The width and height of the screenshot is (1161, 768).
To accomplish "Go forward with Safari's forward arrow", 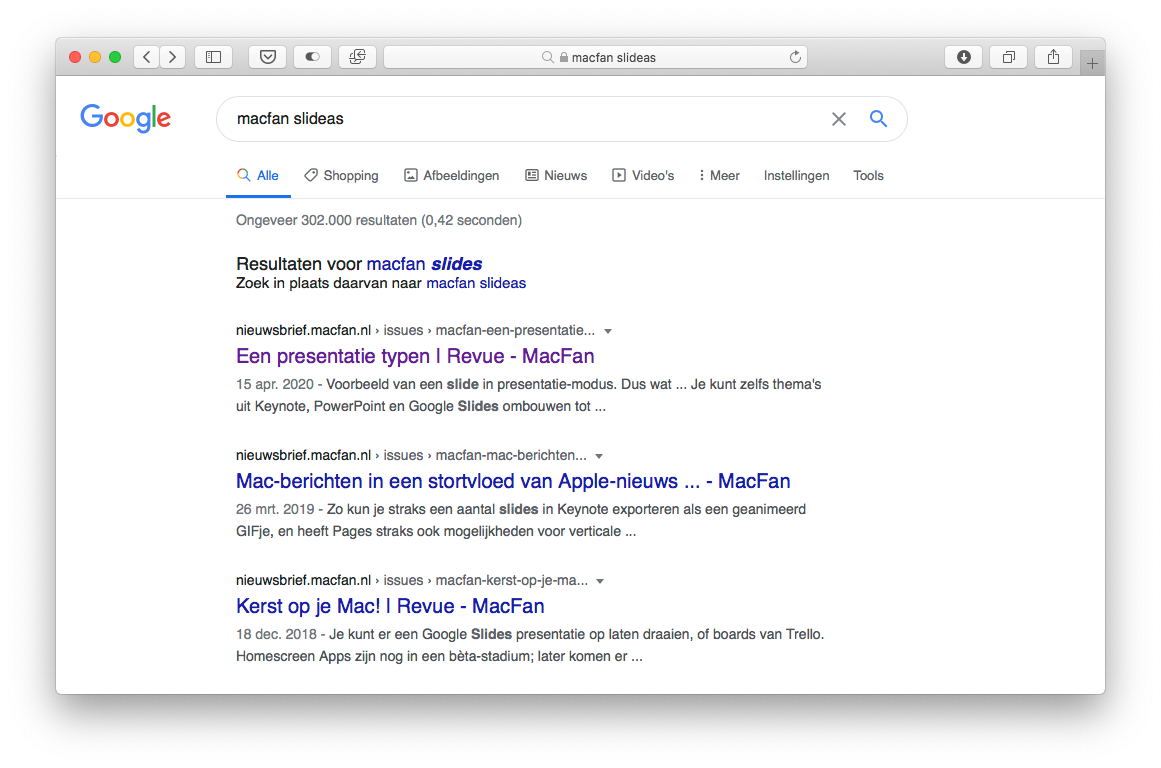I will pyautogui.click(x=173, y=57).
